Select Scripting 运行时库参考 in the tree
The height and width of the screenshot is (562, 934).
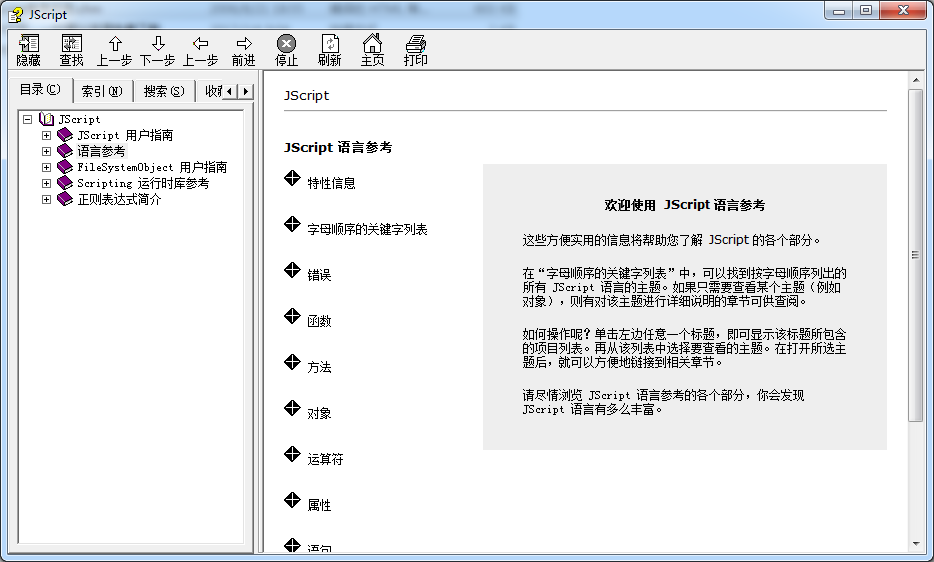pos(143,184)
